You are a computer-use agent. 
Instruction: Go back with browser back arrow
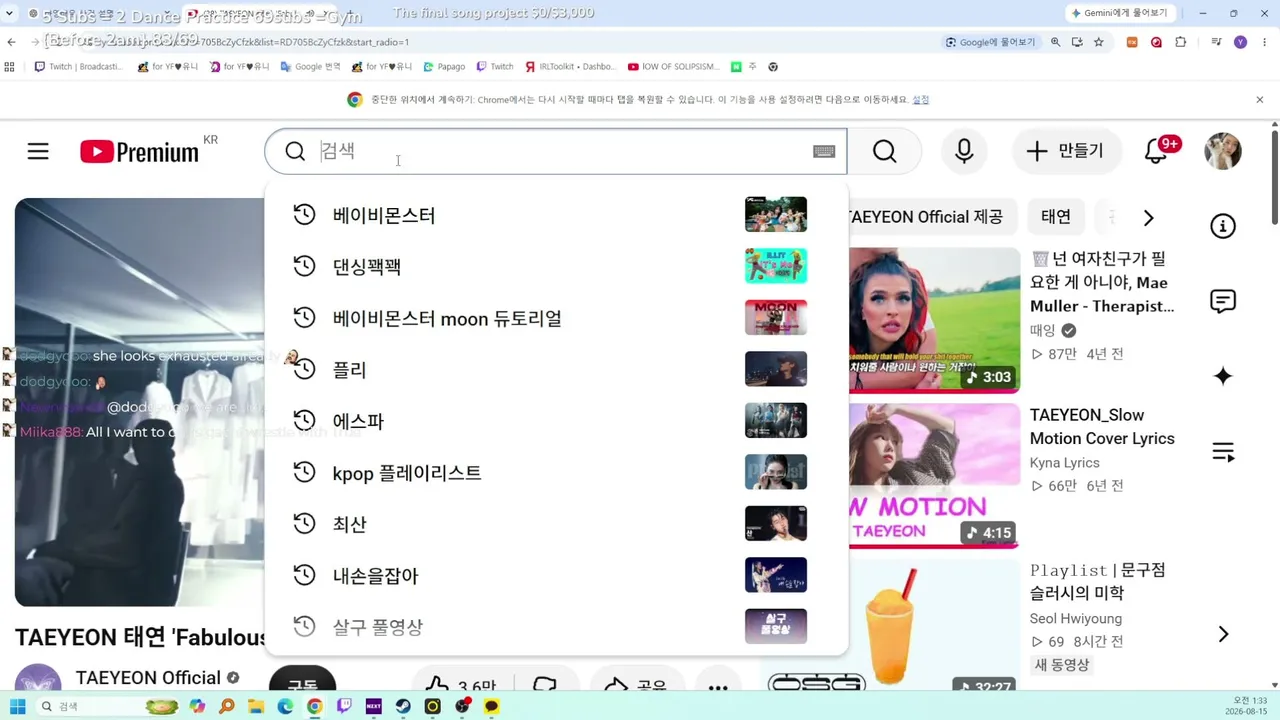12,42
